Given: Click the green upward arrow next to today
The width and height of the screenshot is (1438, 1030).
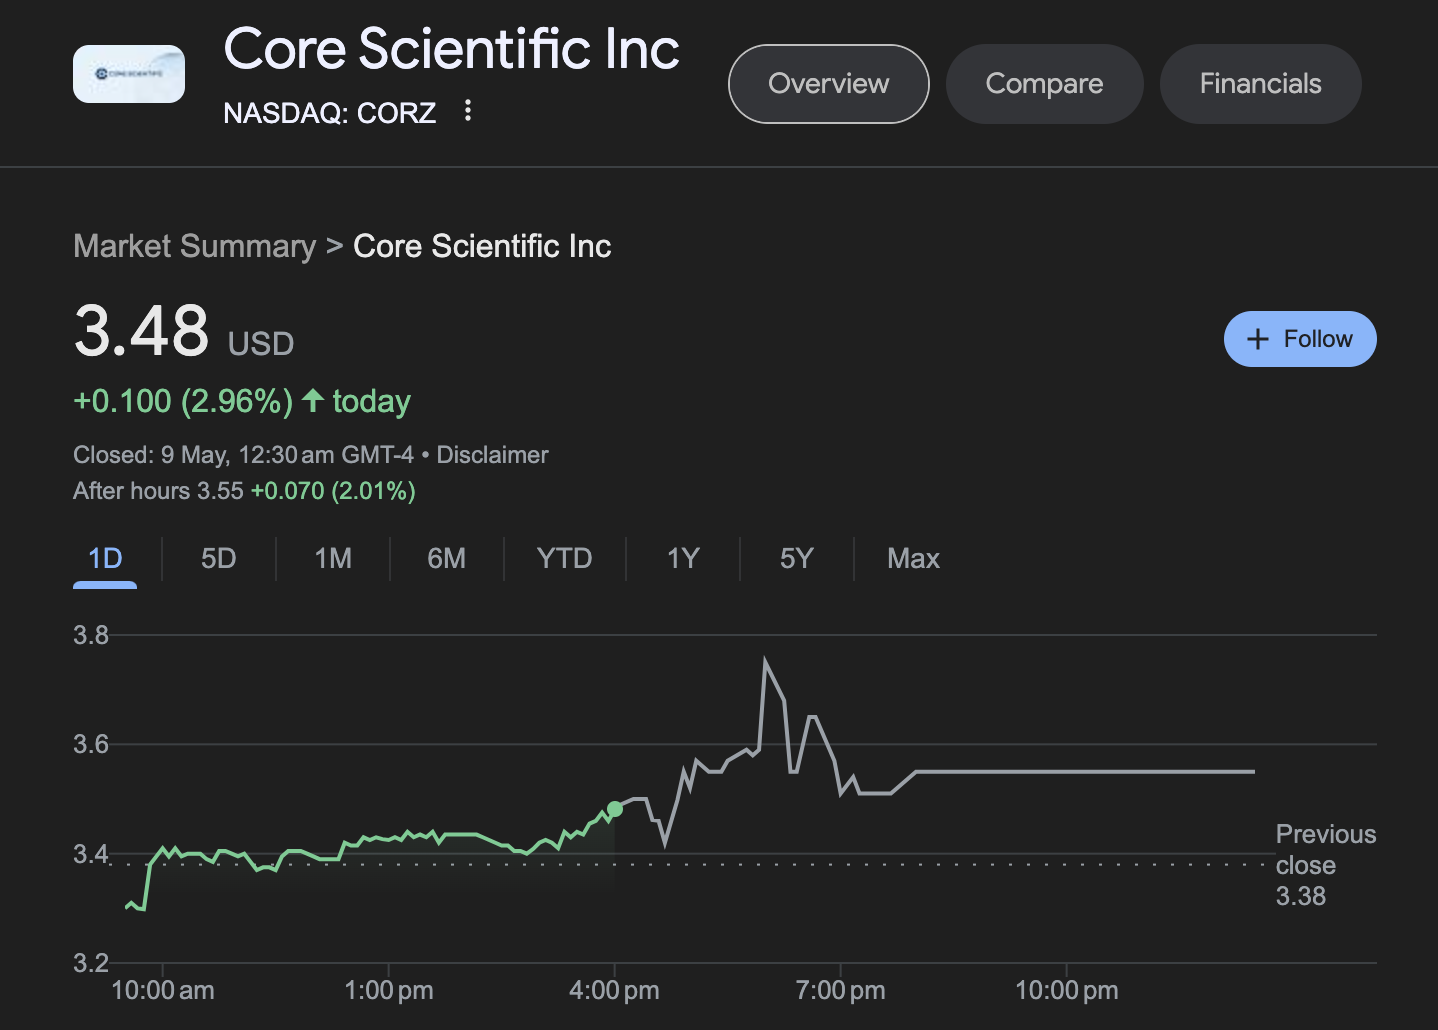Looking at the screenshot, I should click(313, 401).
